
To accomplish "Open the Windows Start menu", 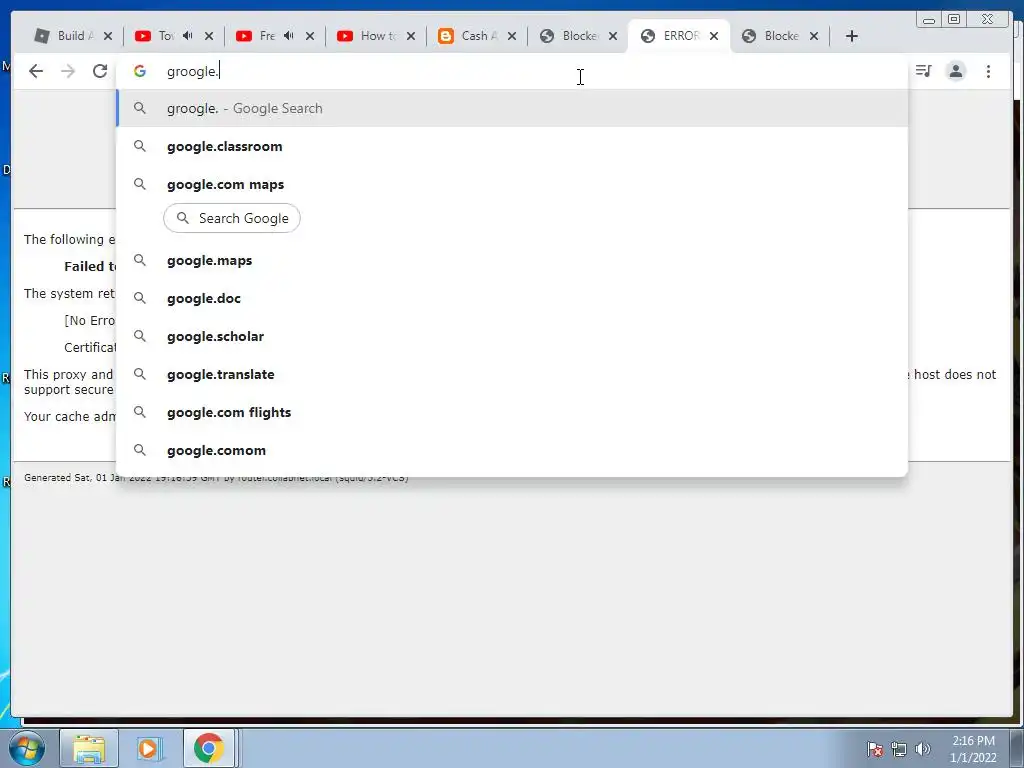I will 27,748.
